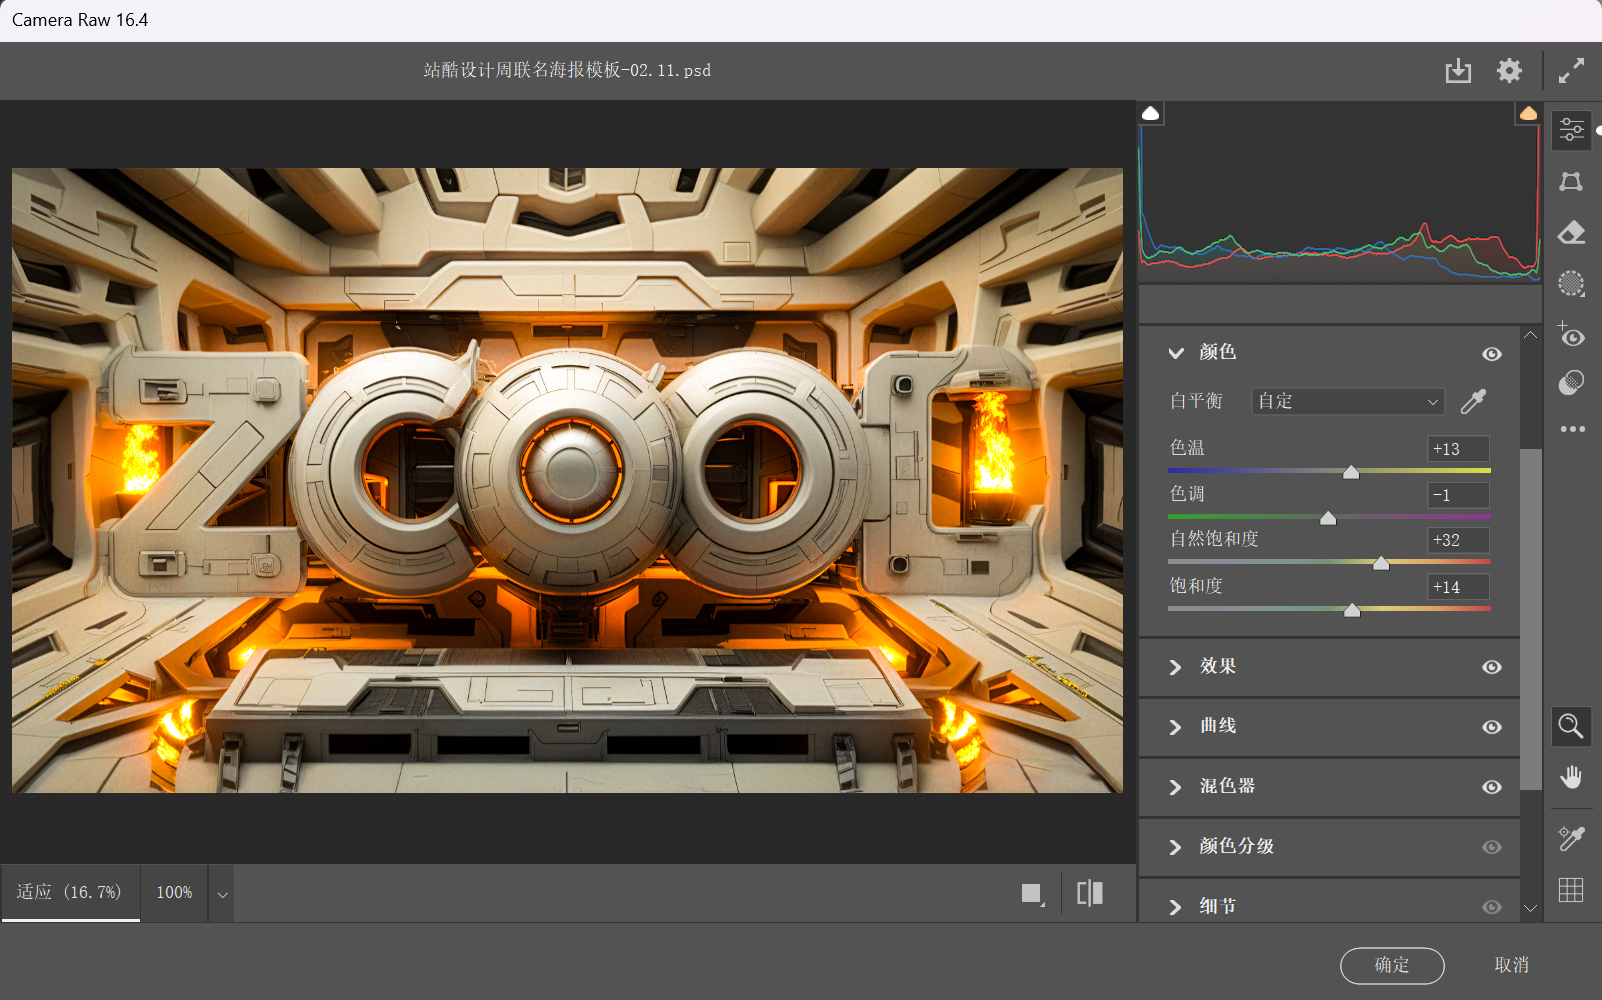
Task: Expand the 效果 section
Action: 1176,667
